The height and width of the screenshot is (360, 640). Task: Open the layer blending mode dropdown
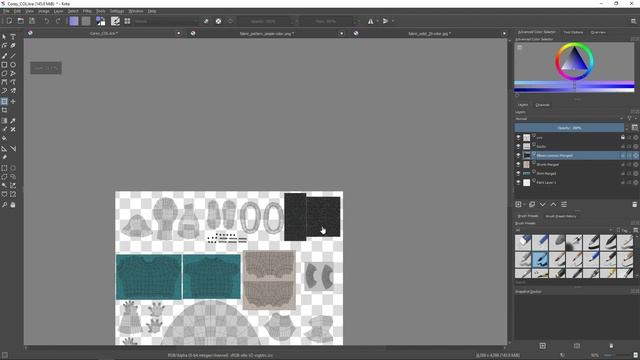coord(570,119)
